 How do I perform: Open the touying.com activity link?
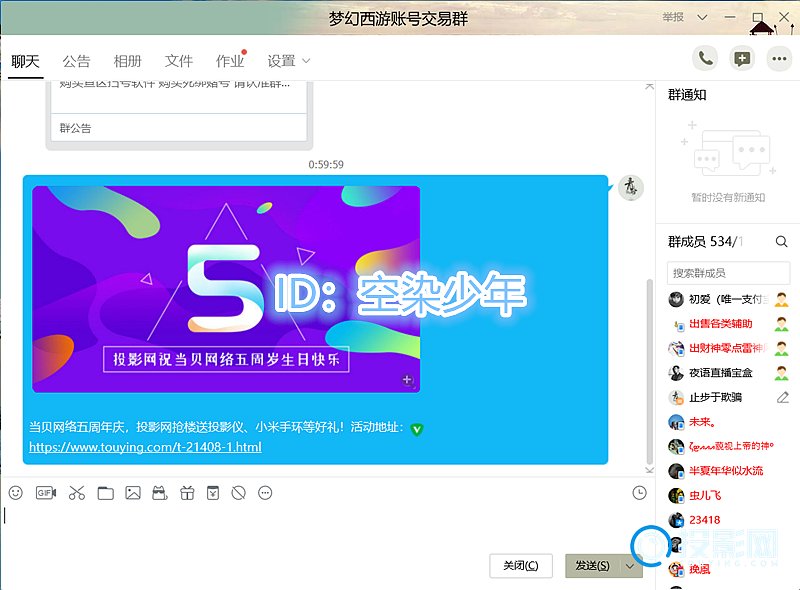click(x=145, y=447)
